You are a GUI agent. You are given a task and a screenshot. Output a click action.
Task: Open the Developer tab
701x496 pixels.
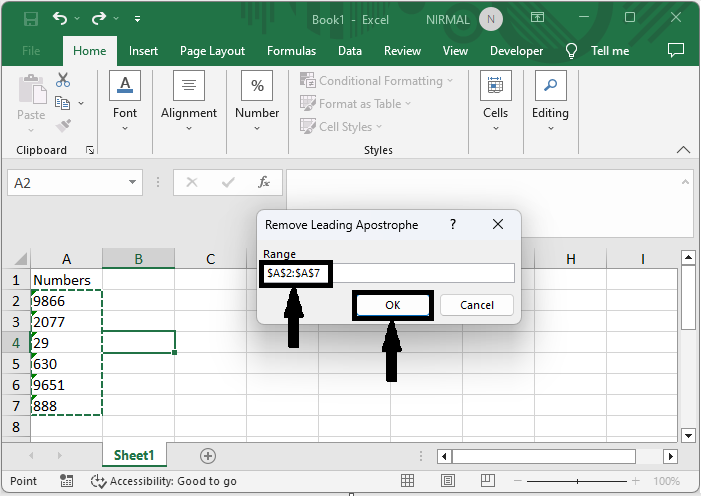tap(516, 51)
